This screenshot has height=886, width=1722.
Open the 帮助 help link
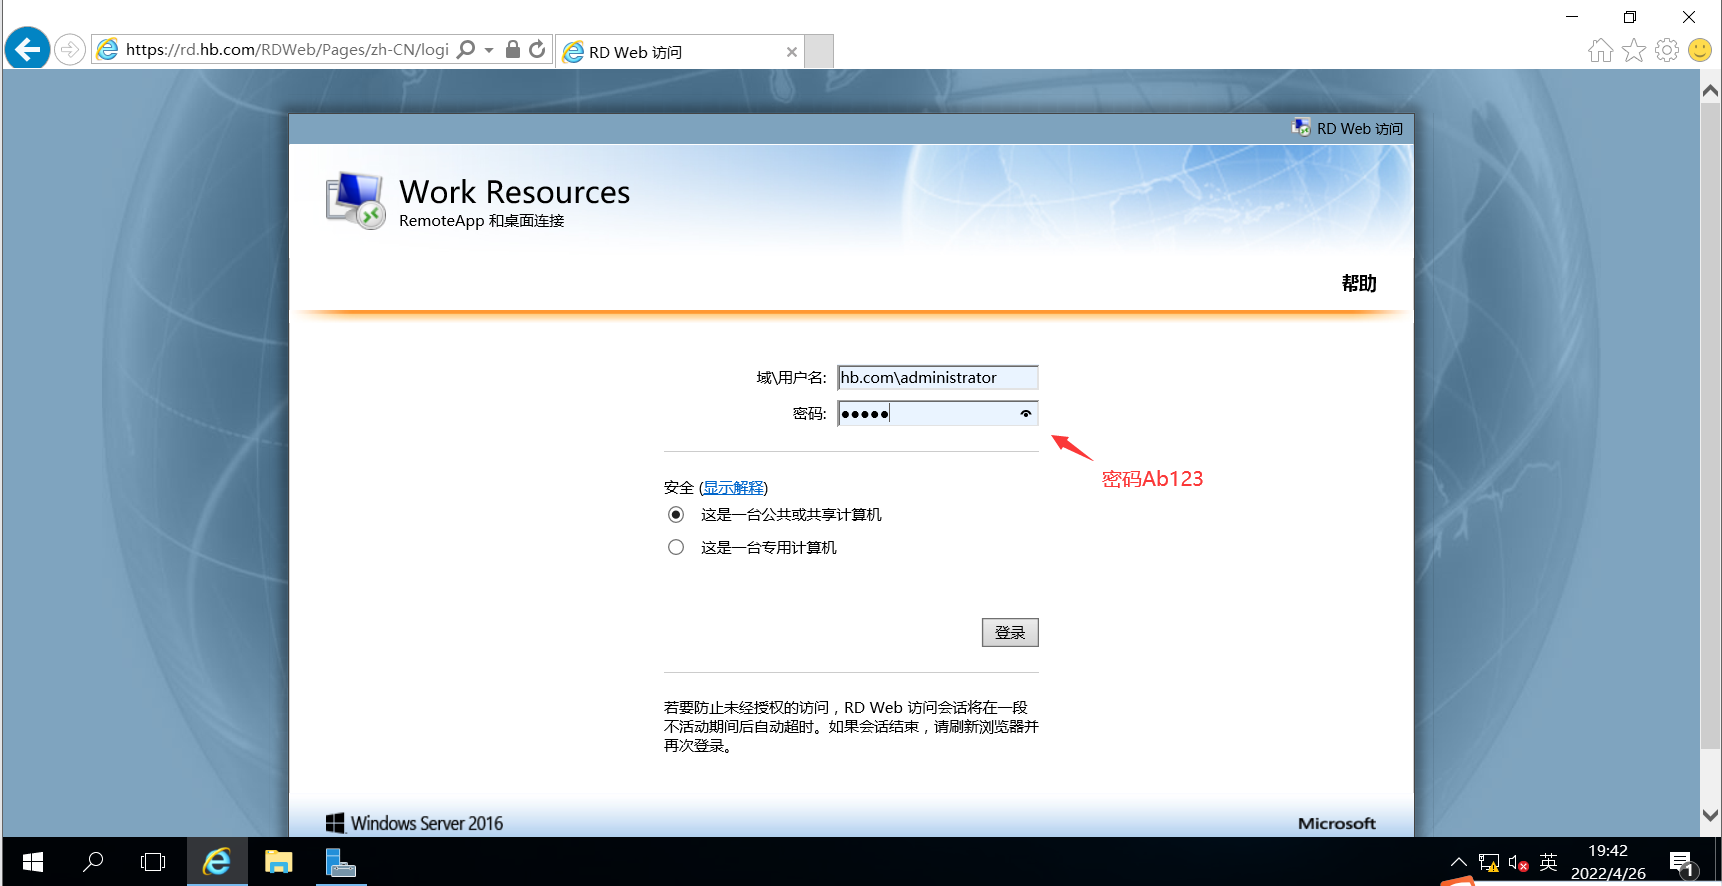tap(1359, 283)
